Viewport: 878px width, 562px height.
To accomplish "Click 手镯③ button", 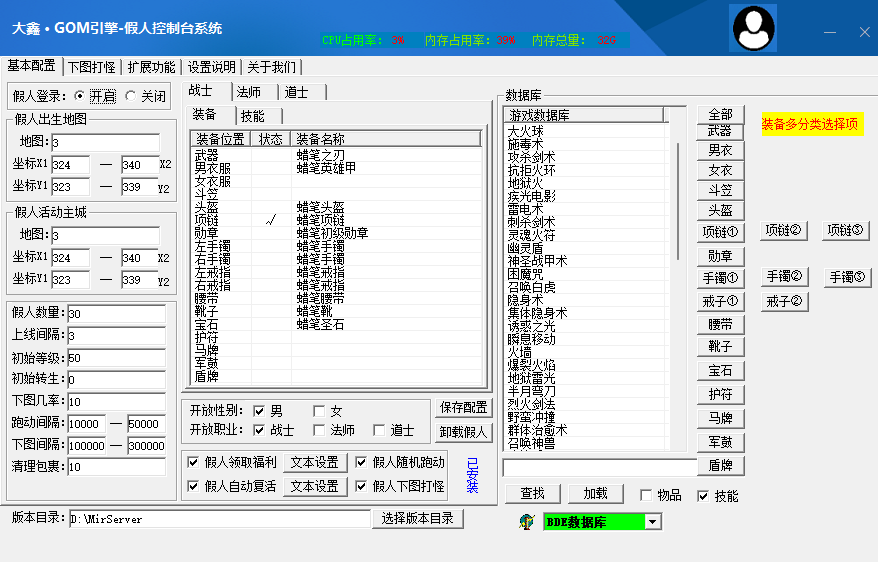I will (x=847, y=277).
